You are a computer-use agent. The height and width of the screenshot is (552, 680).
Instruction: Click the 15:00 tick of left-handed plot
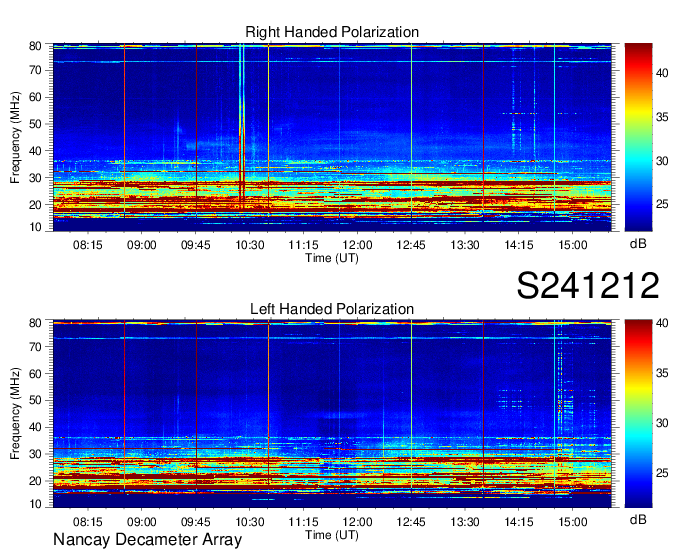(x=572, y=522)
